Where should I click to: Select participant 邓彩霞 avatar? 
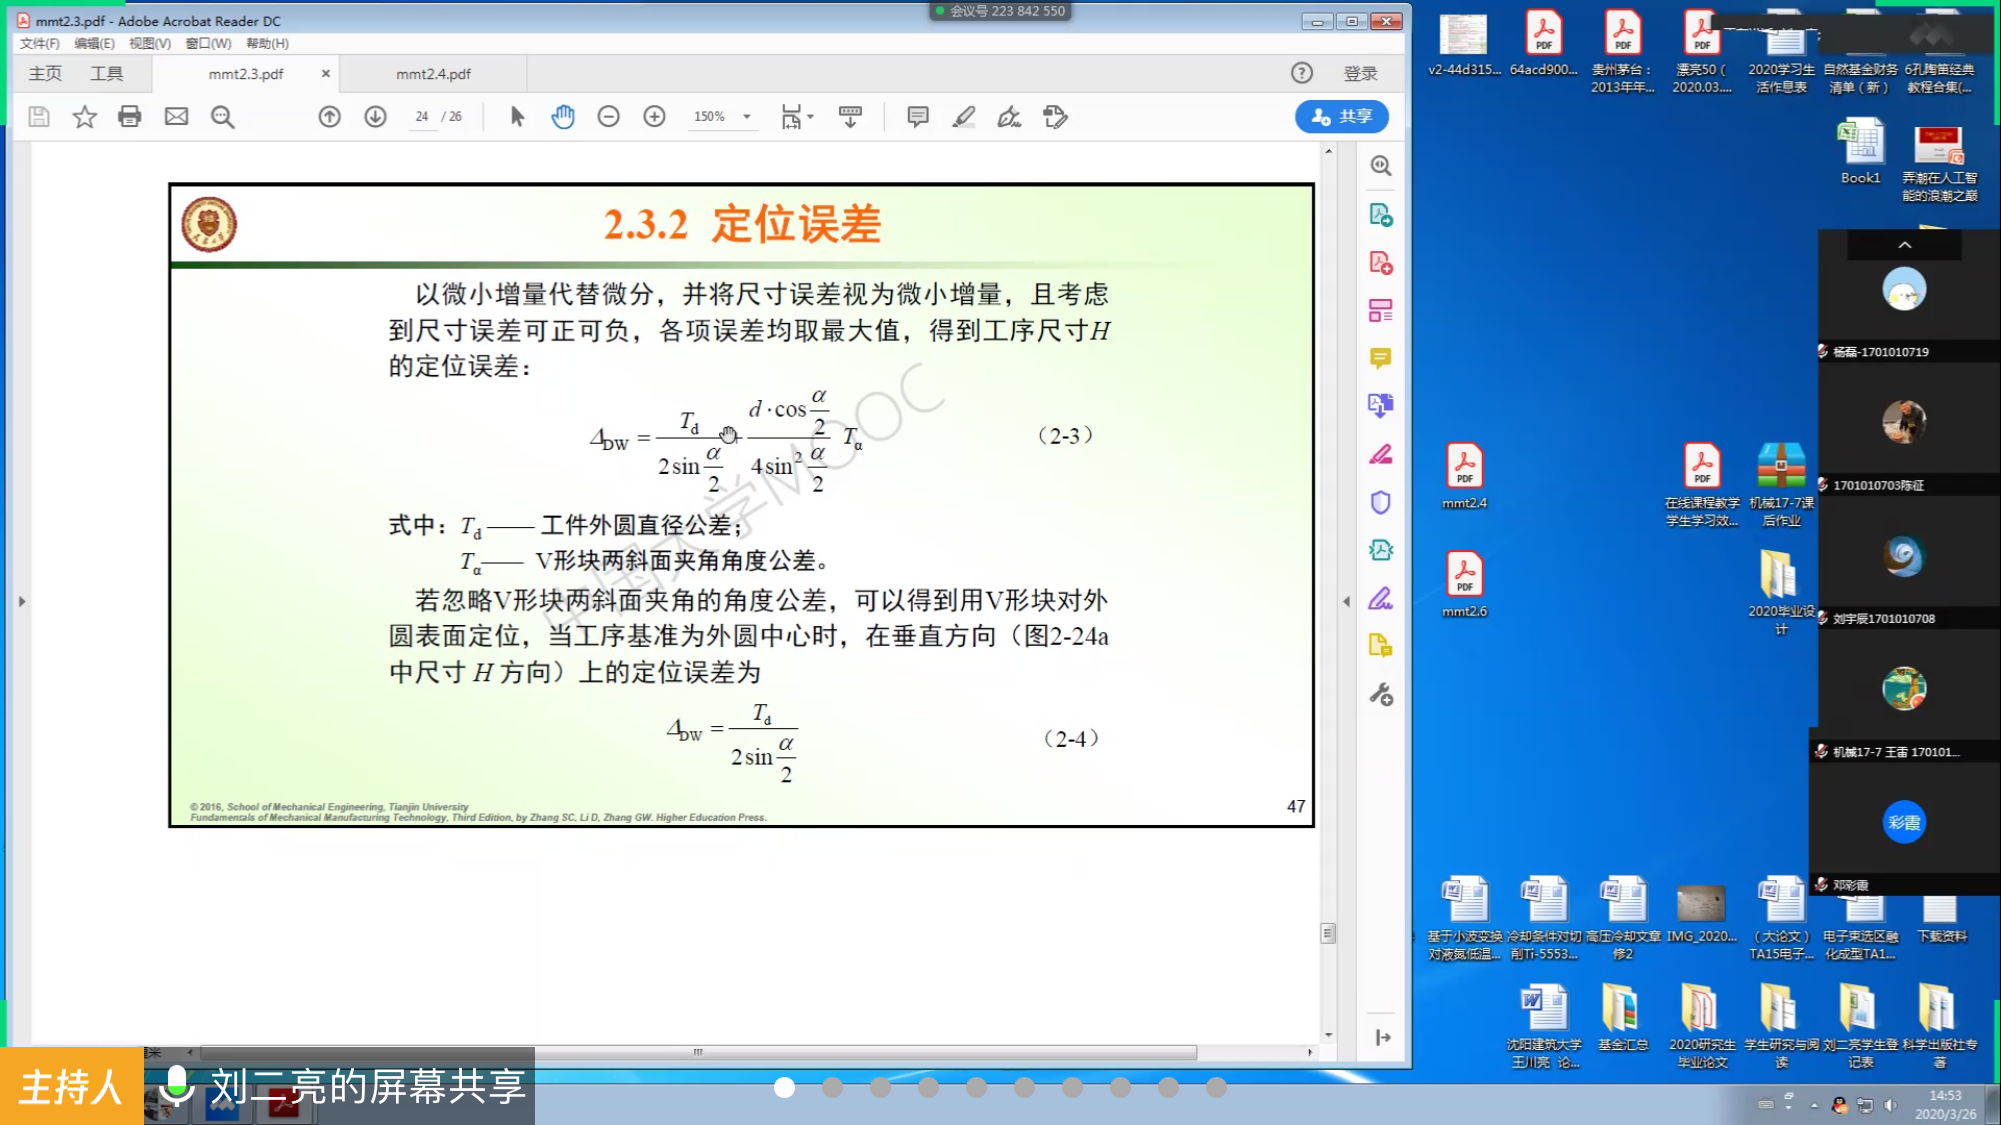coord(1903,822)
